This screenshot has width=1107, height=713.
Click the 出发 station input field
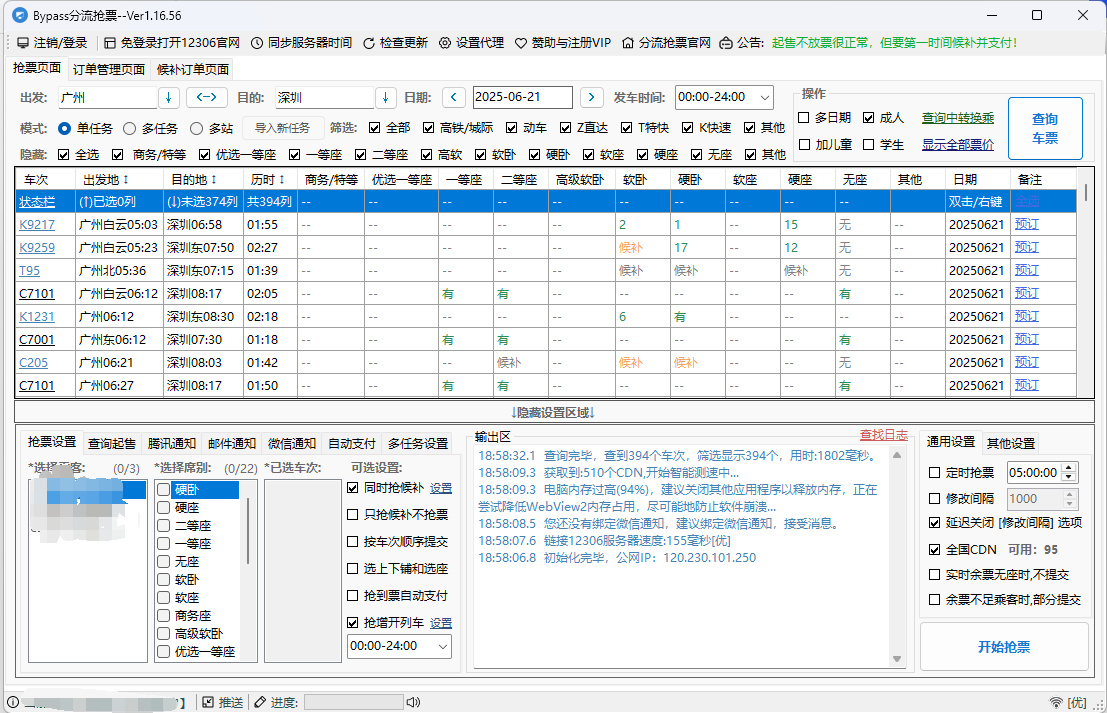(x=107, y=97)
